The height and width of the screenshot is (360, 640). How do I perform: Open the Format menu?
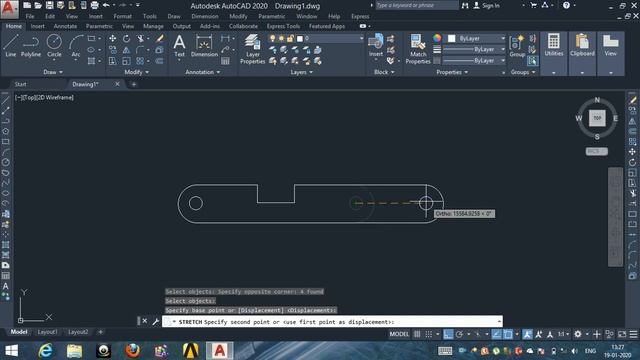coord(122,16)
